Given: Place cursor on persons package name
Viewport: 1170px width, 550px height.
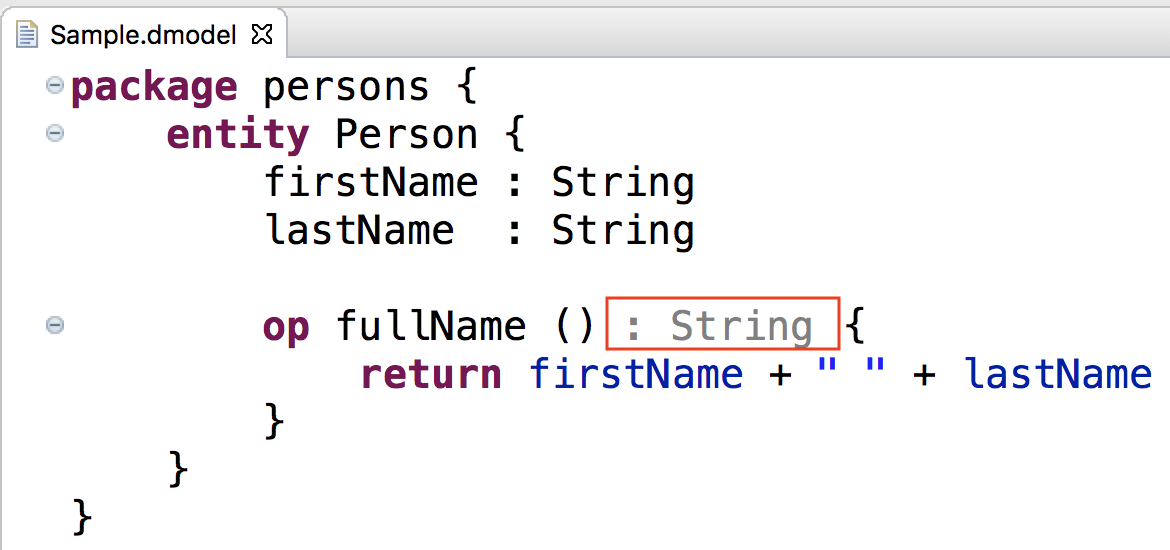Looking at the screenshot, I should click(x=346, y=87).
